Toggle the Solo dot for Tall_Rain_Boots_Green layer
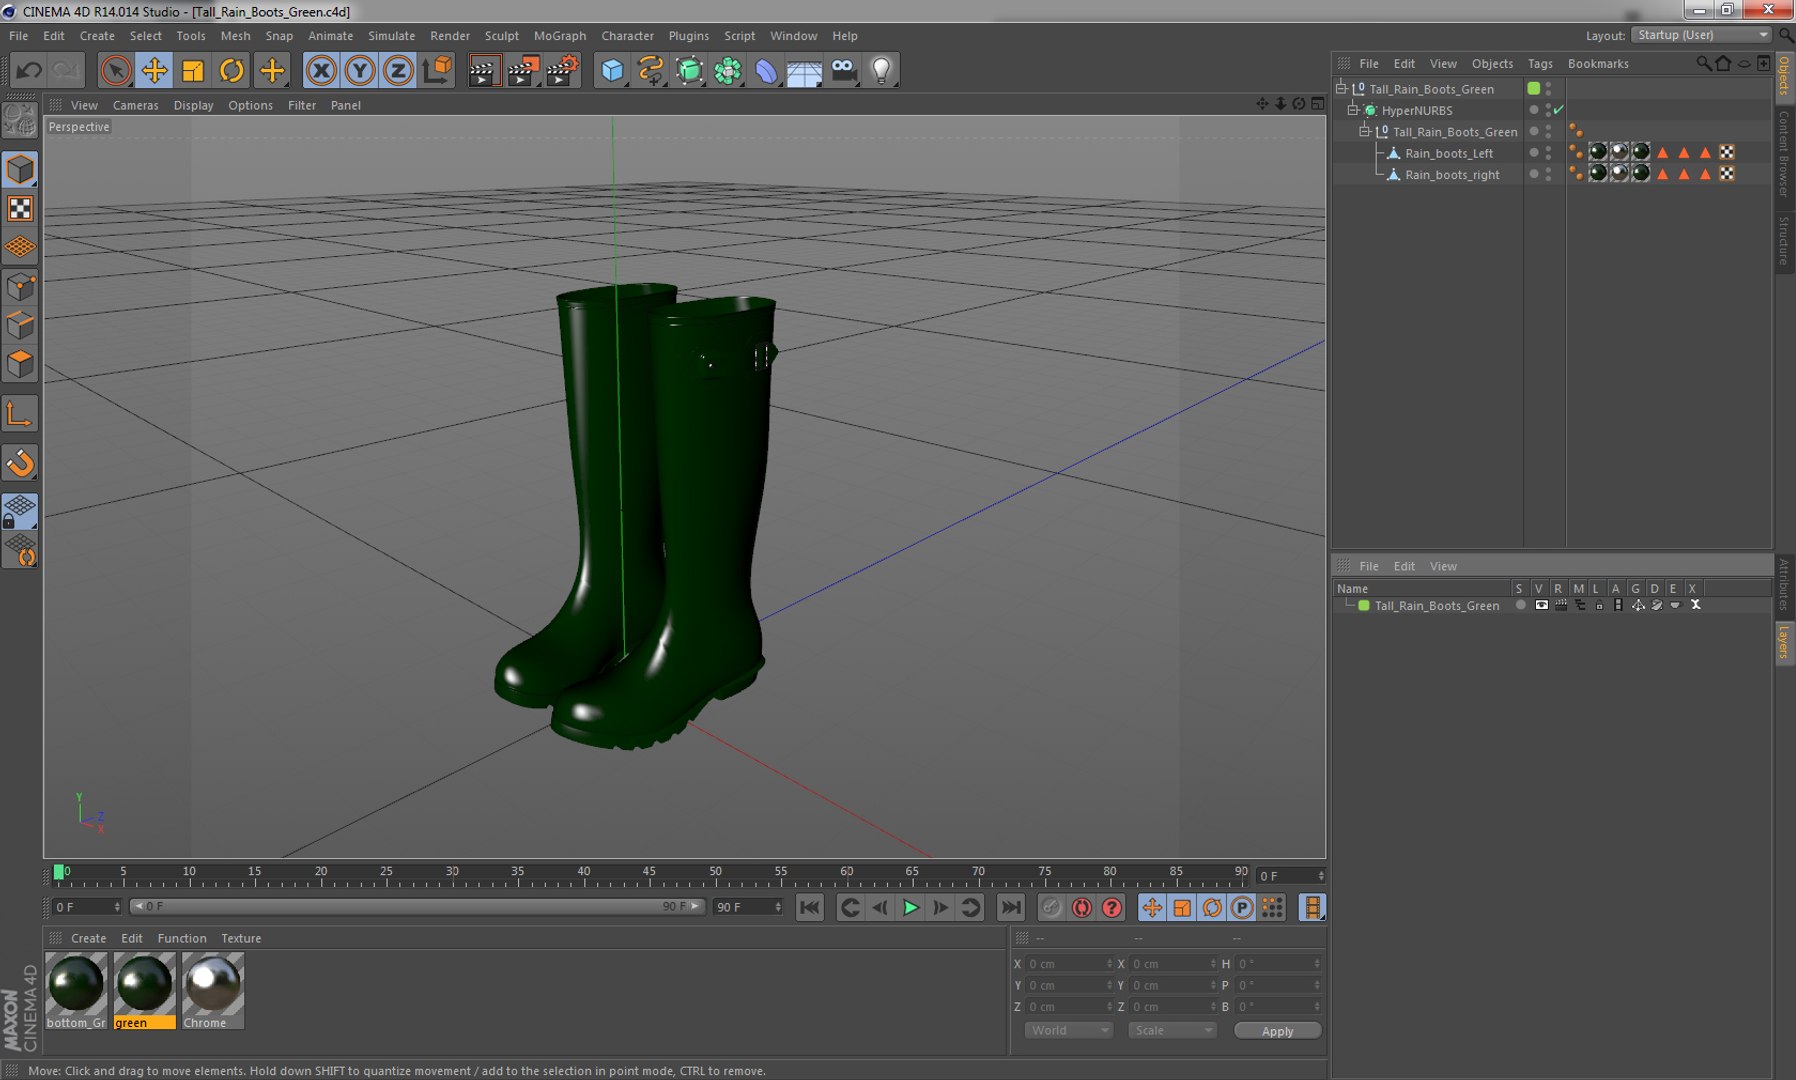Viewport: 1796px width, 1080px height. pos(1521,605)
